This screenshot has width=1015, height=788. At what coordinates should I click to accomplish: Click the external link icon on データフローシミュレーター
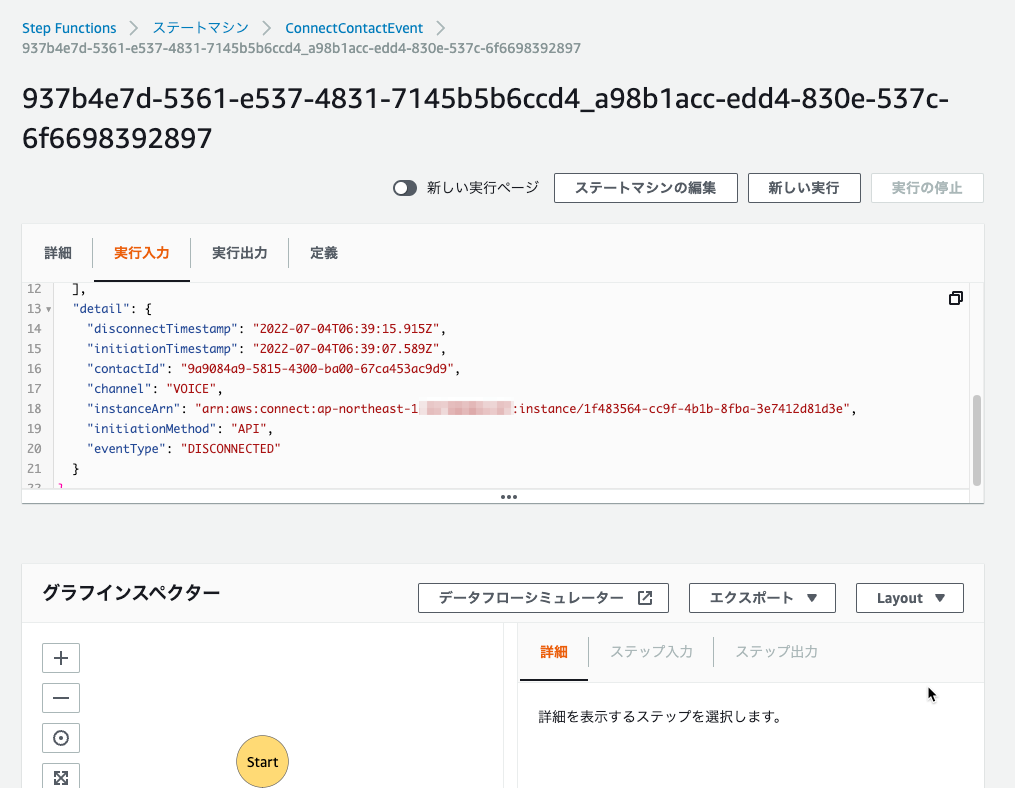click(x=645, y=598)
